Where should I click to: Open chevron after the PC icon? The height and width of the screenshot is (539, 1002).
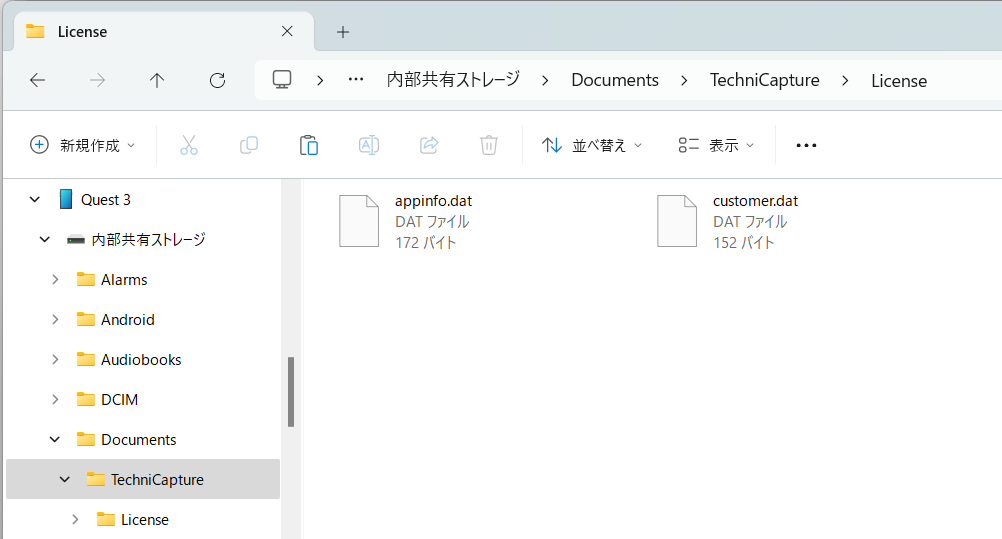click(320, 81)
